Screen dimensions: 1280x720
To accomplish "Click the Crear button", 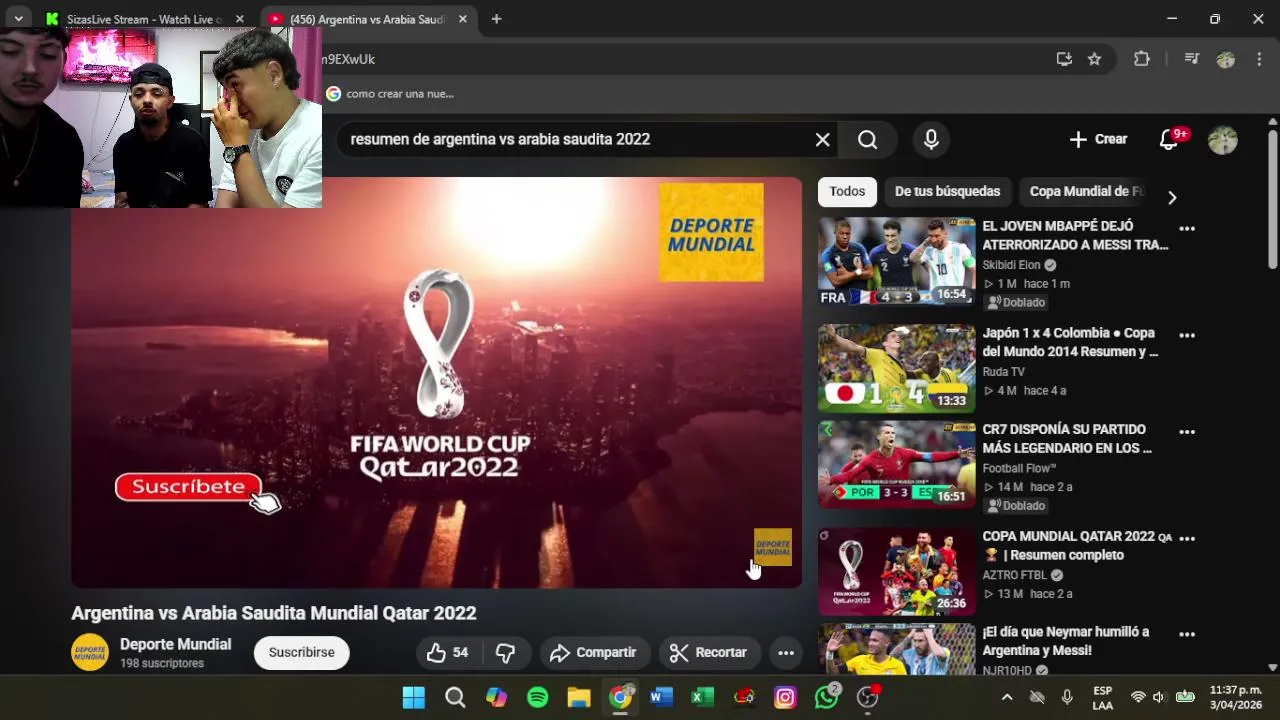I will 1098,140.
